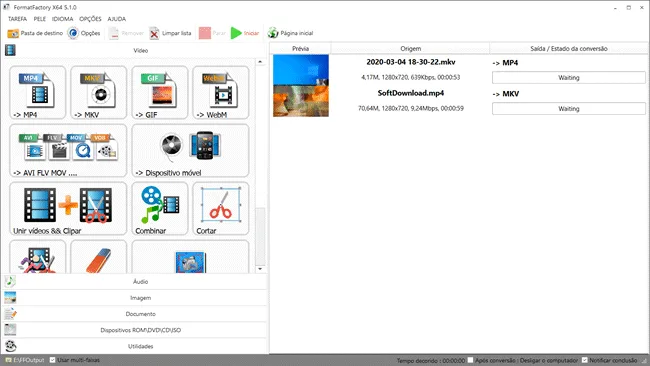Select the -> WebM format icon
The width and height of the screenshot is (650, 366).
click(x=221, y=92)
